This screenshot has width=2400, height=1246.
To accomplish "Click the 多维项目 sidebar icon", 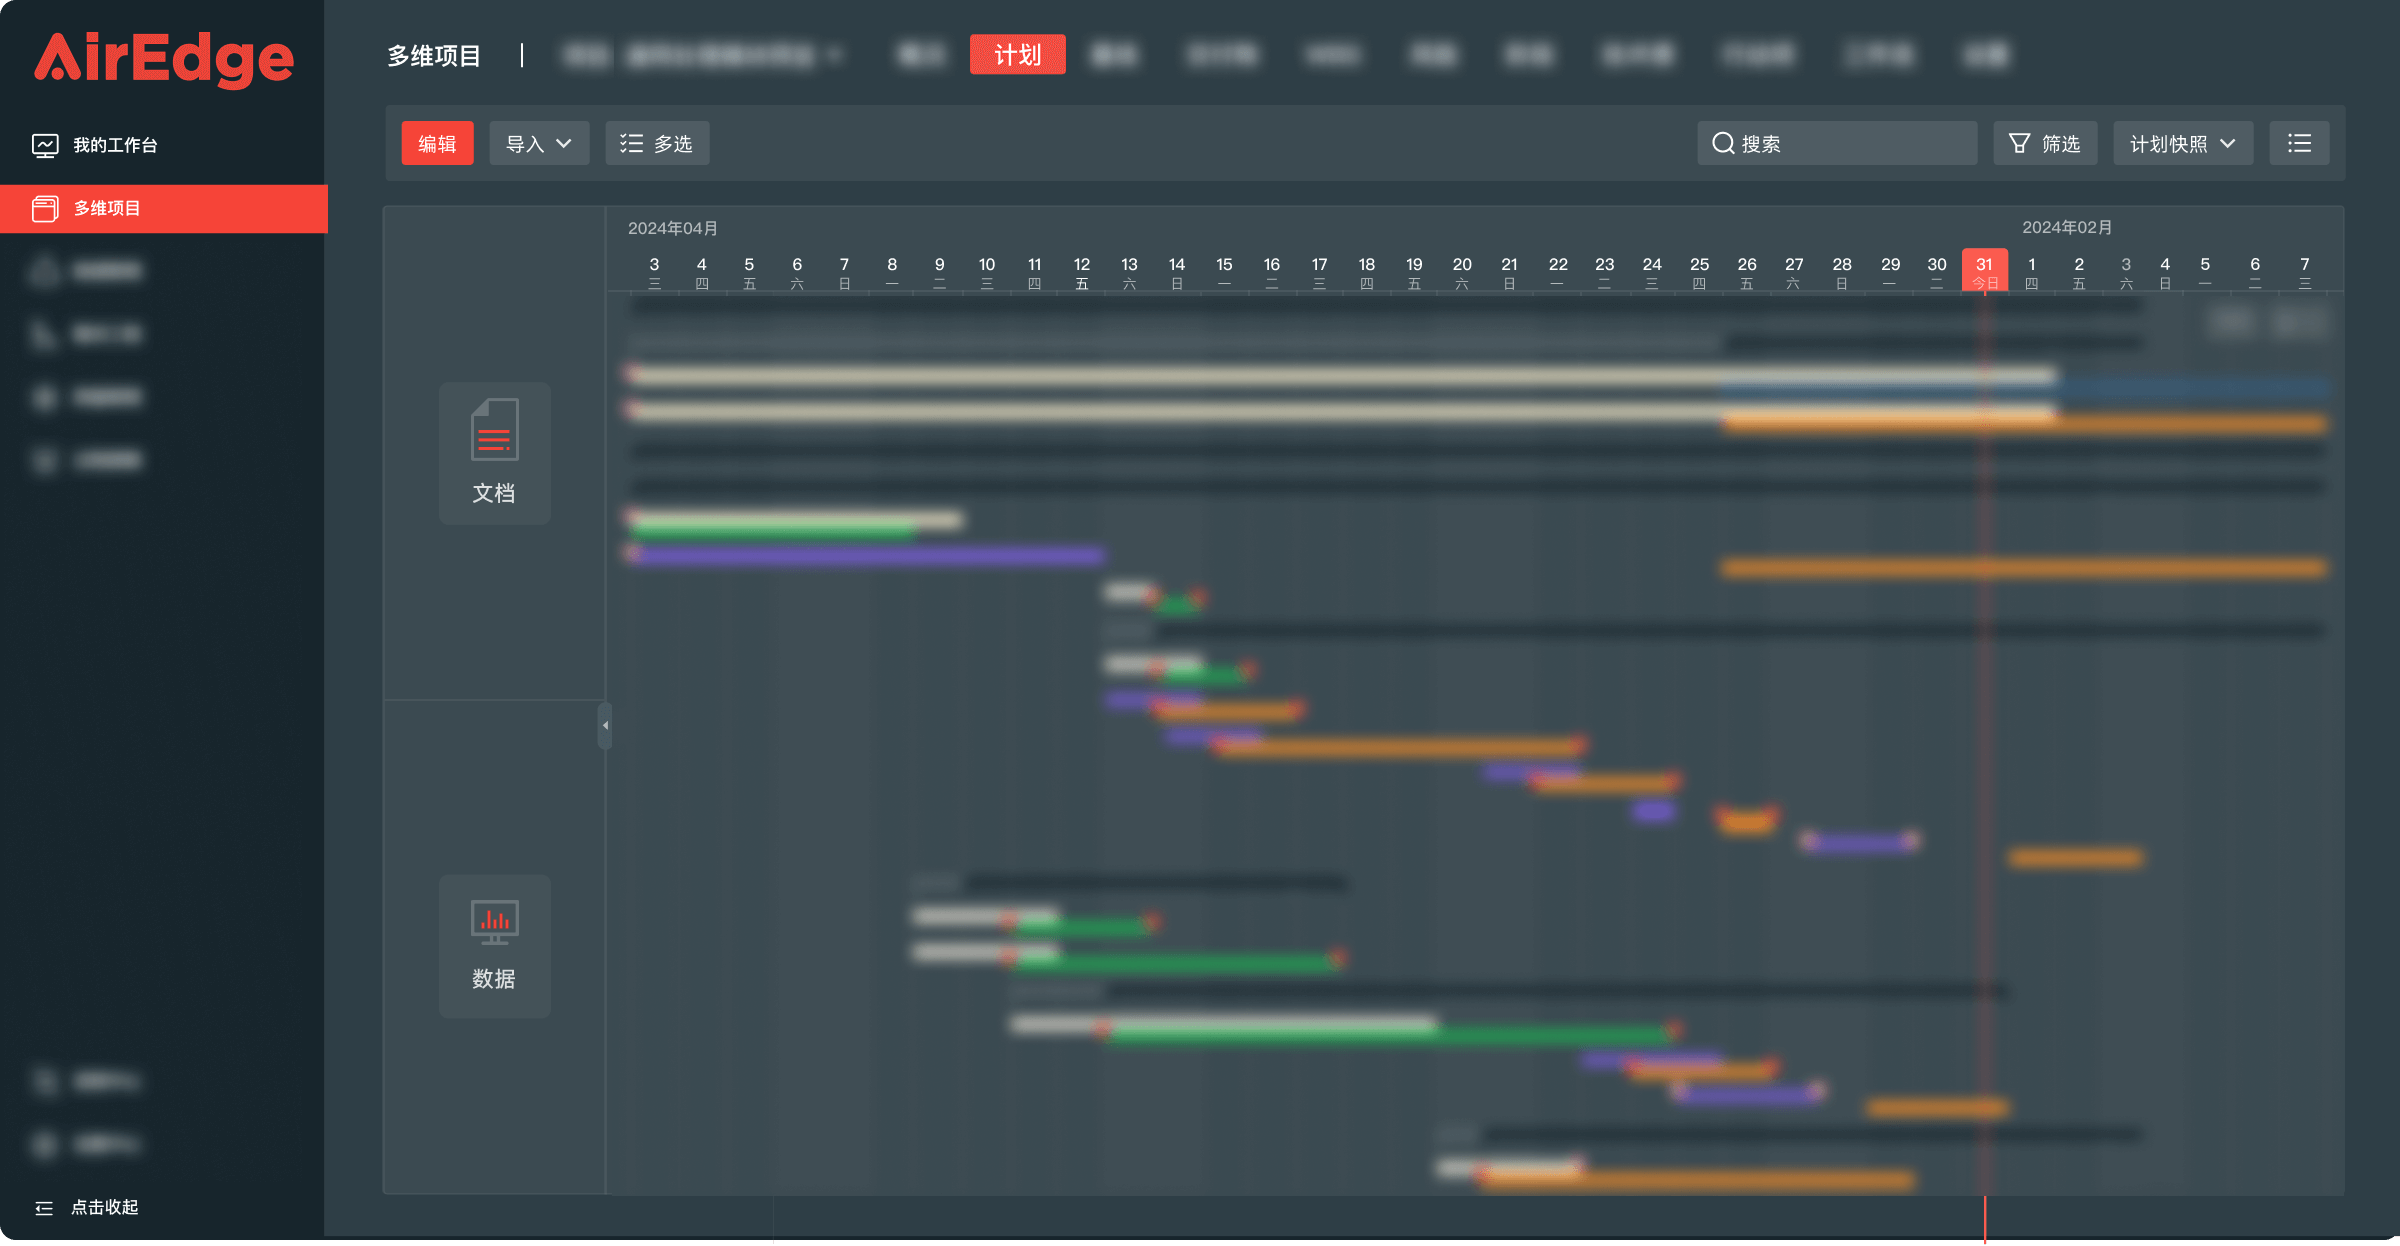I will pos(45,208).
